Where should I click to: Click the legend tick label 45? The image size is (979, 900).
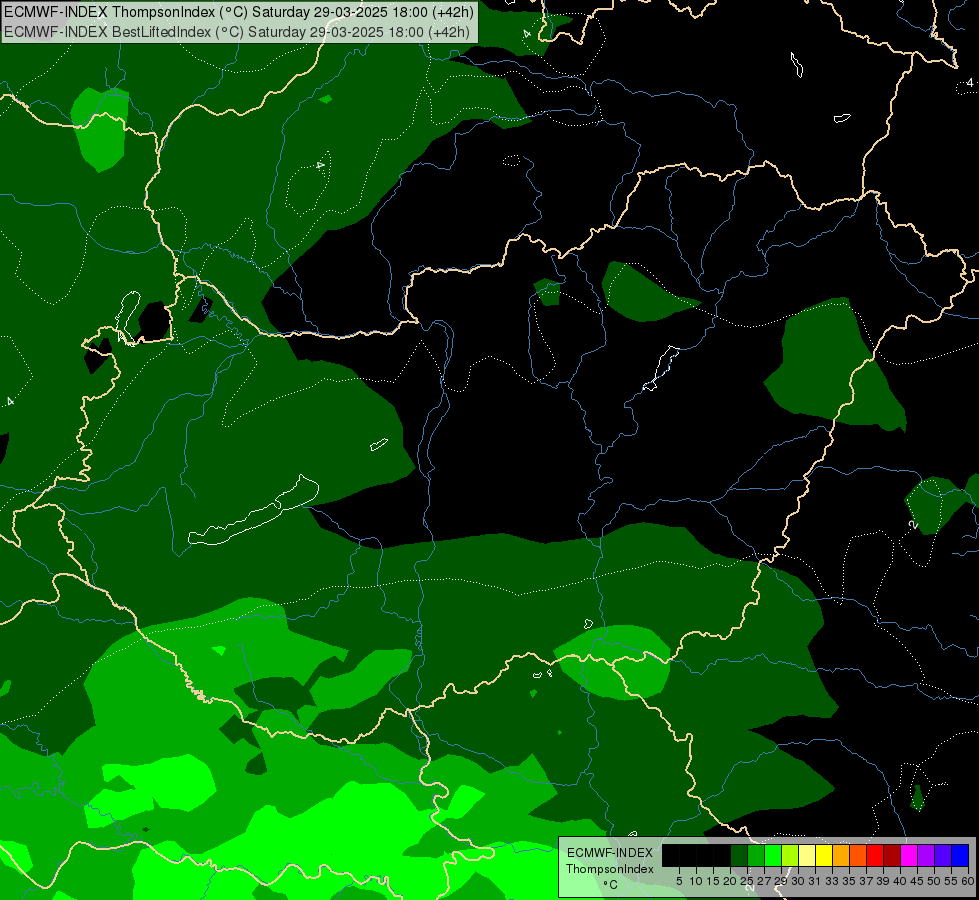coord(917,881)
